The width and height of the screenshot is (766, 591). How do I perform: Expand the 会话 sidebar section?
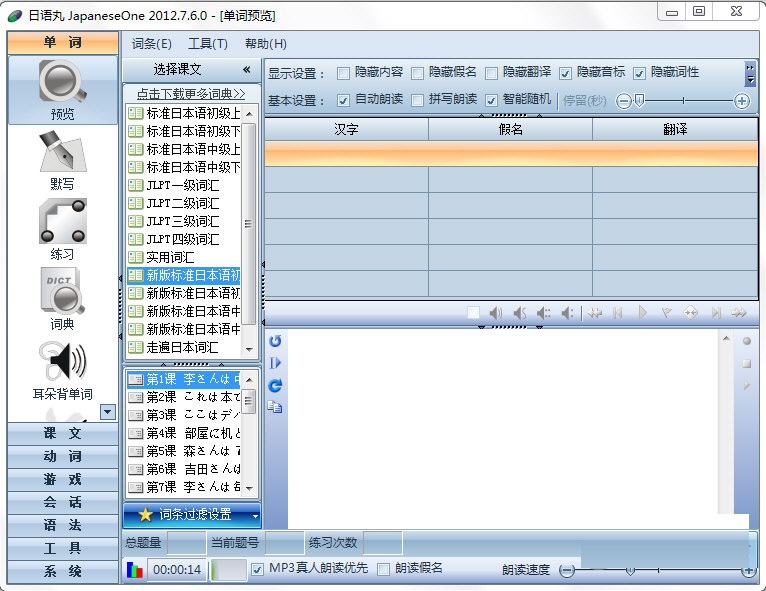(x=63, y=502)
